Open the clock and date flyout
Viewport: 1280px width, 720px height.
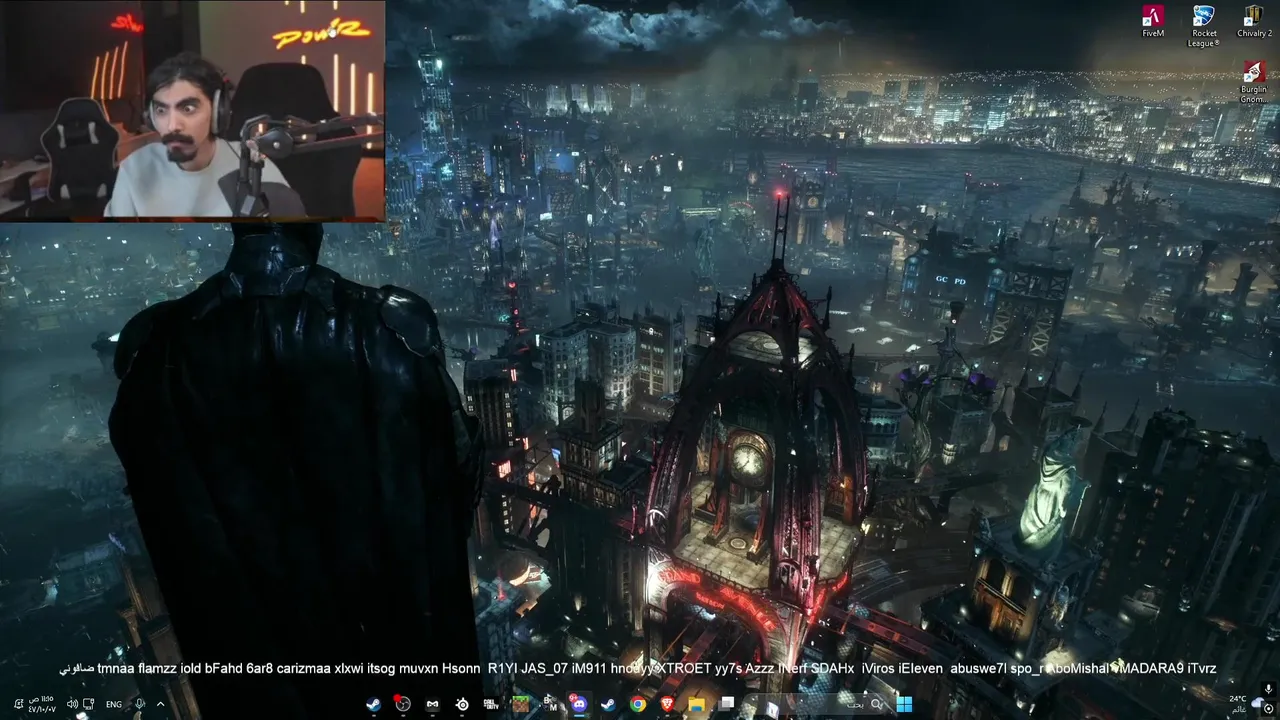(44, 704)
